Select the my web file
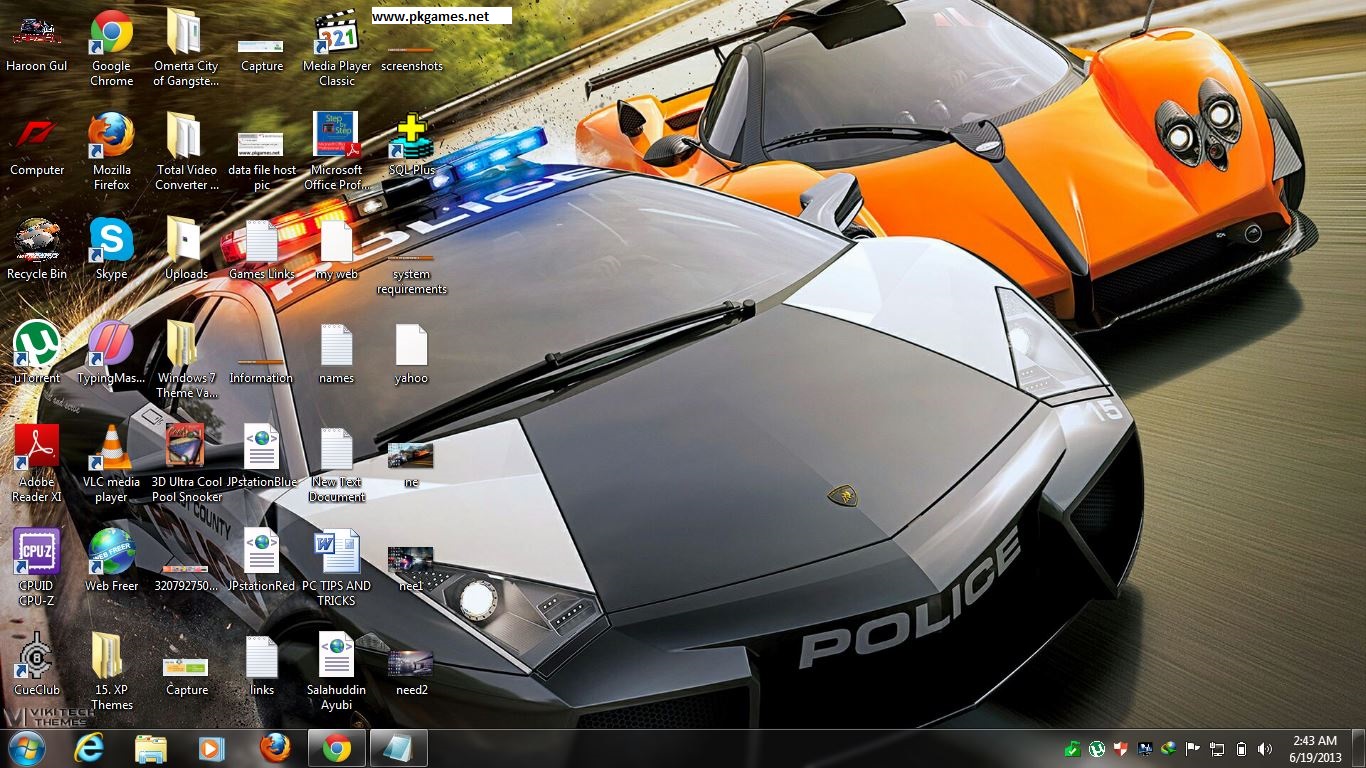The image size is (1366, 768). (337, 250)
